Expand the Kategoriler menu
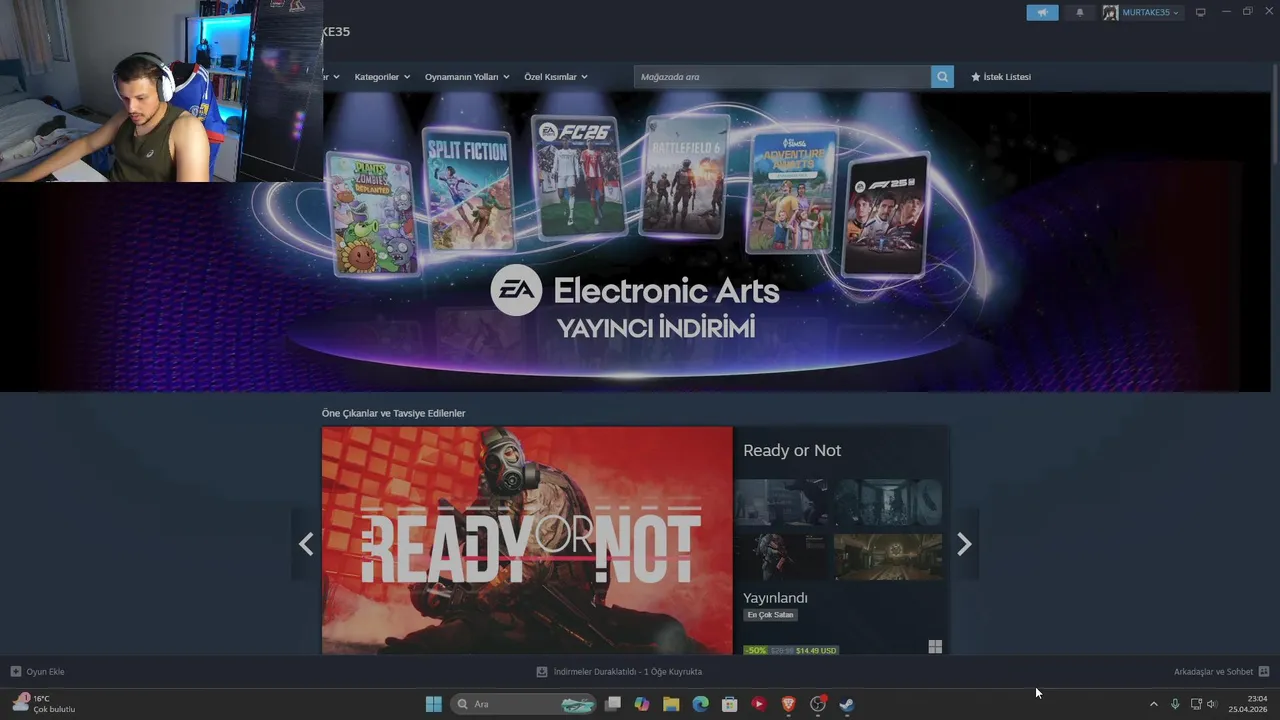This screenshot has height=720, width=1280. coord(382,77)
